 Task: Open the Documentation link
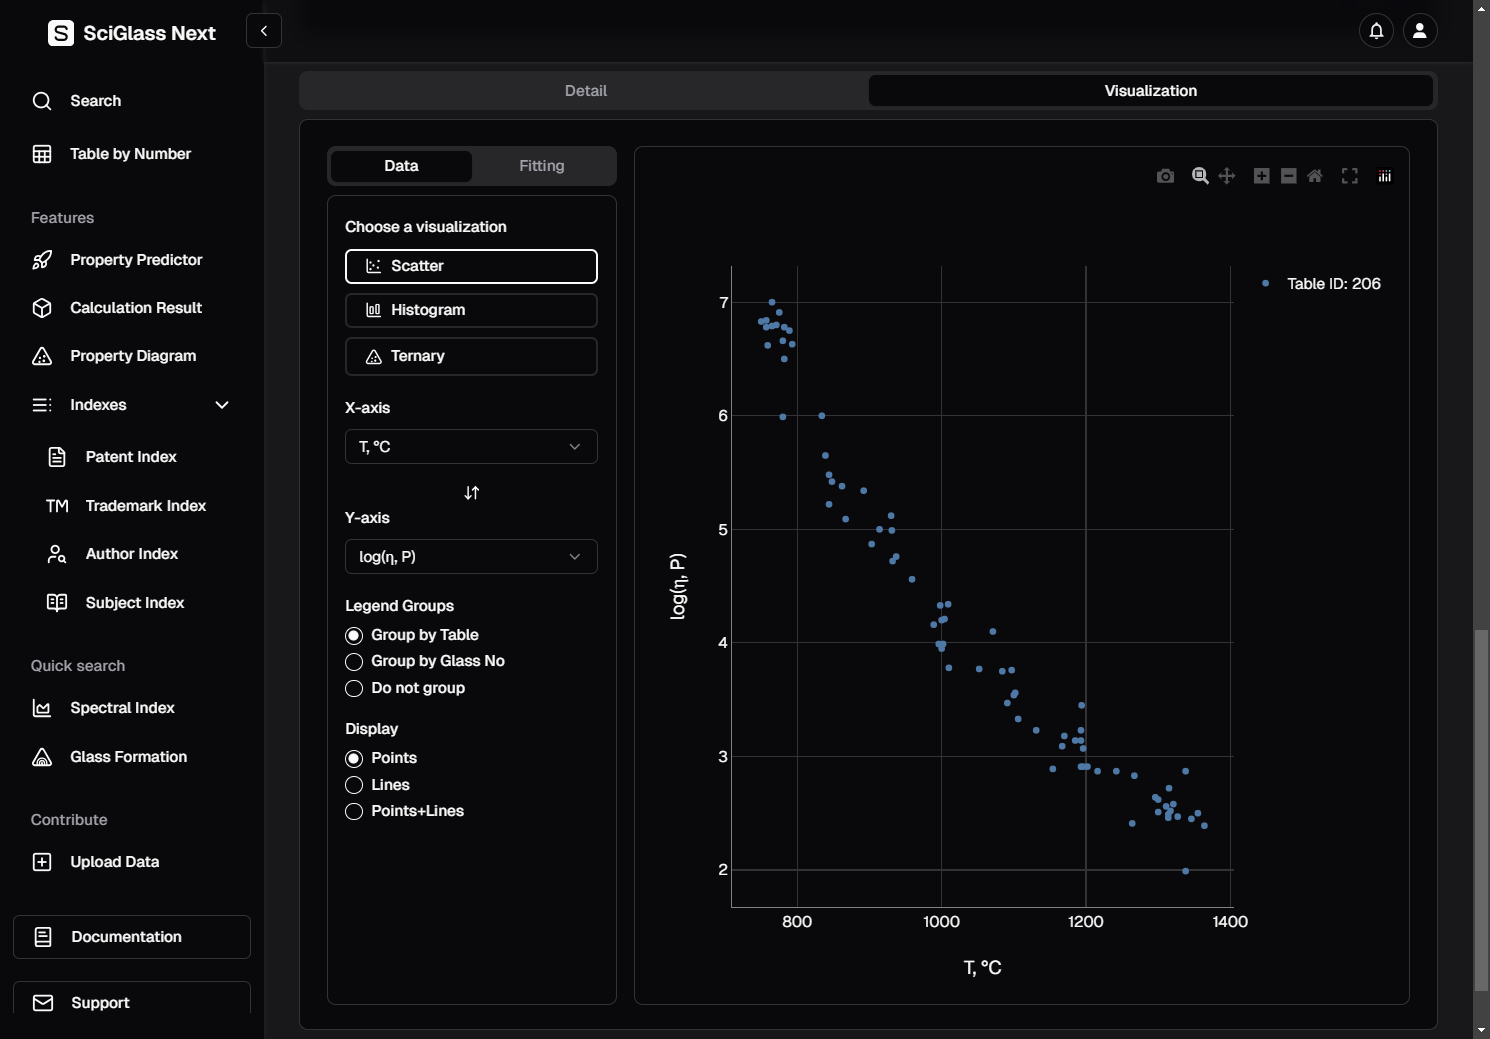[x=132, y=937]
